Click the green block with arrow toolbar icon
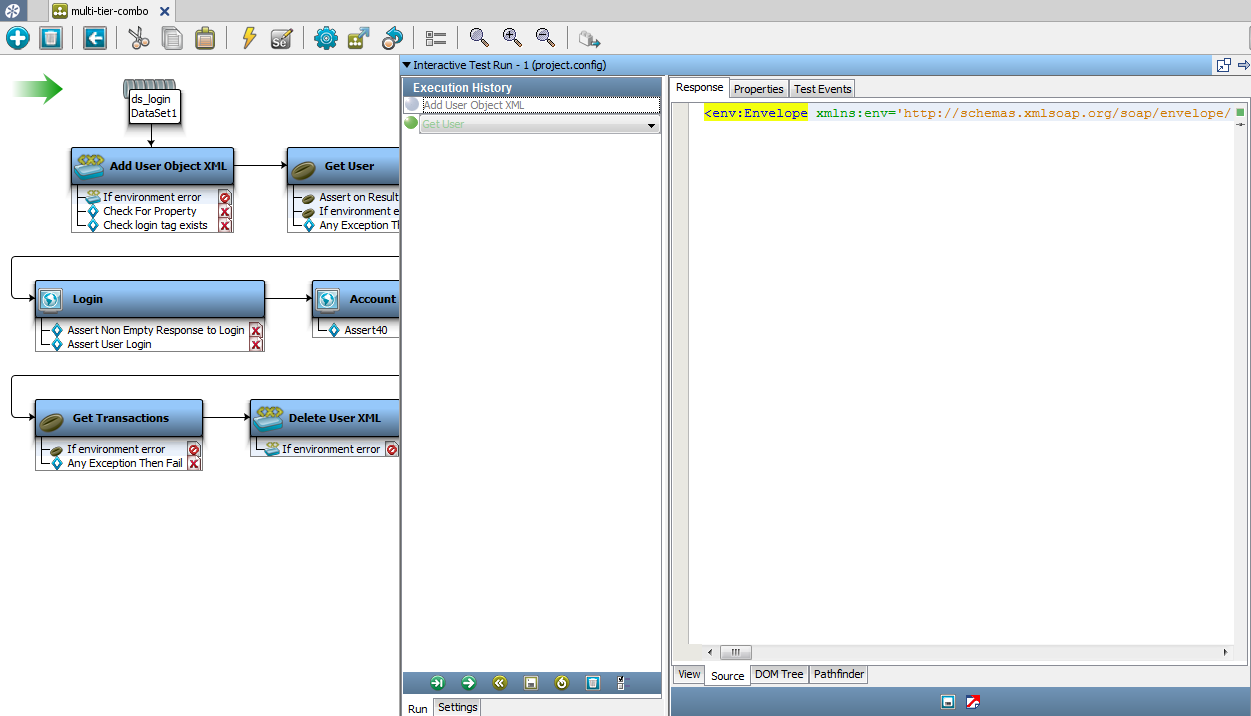 pyautogui.click(x=359, y=38)
